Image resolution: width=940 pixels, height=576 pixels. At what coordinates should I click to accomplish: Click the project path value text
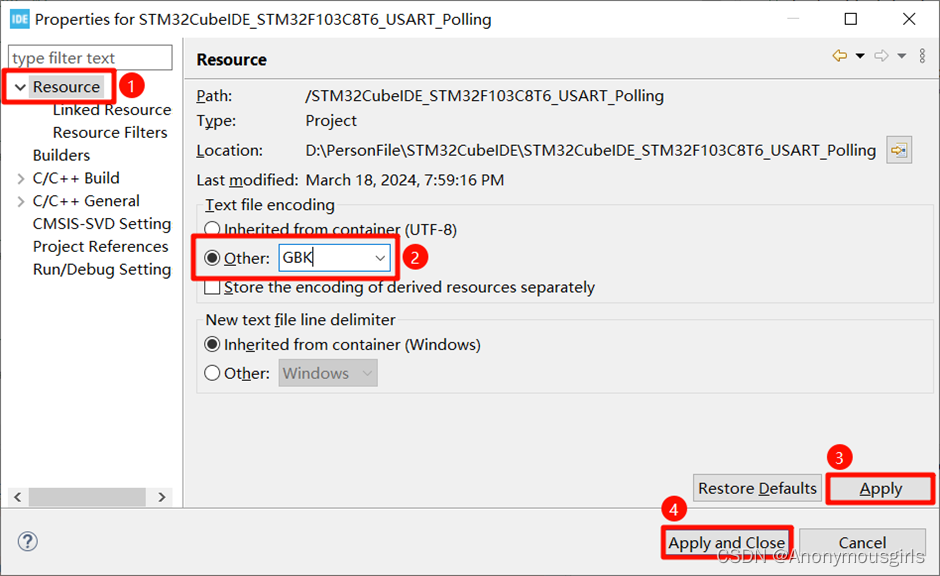click(x=484, y=96)
